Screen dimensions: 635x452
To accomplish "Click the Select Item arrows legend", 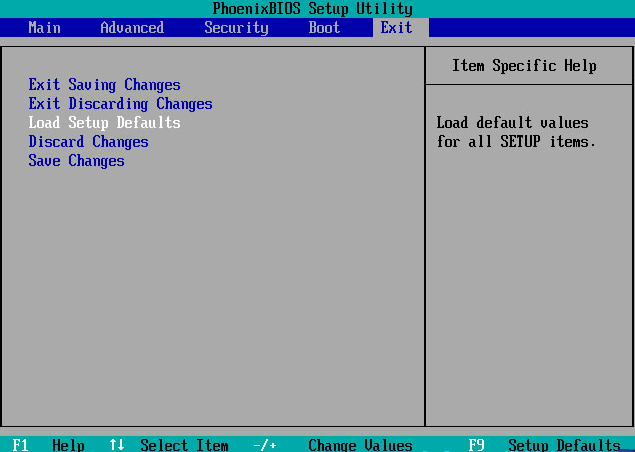I will 168,445.
